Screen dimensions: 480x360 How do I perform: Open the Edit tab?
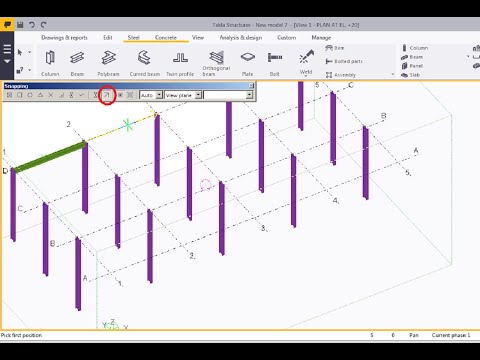click(108, 38)
